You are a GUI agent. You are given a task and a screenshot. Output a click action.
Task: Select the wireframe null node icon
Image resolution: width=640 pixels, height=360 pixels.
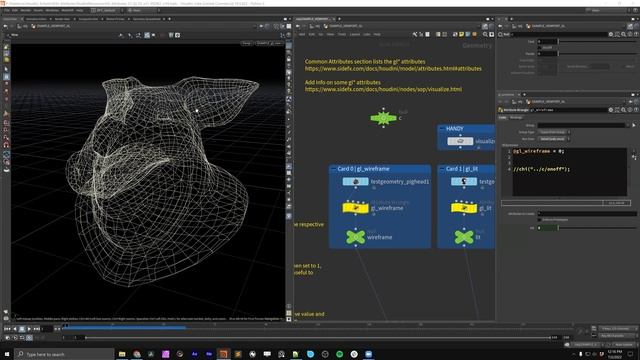click(x=356, y=237)
